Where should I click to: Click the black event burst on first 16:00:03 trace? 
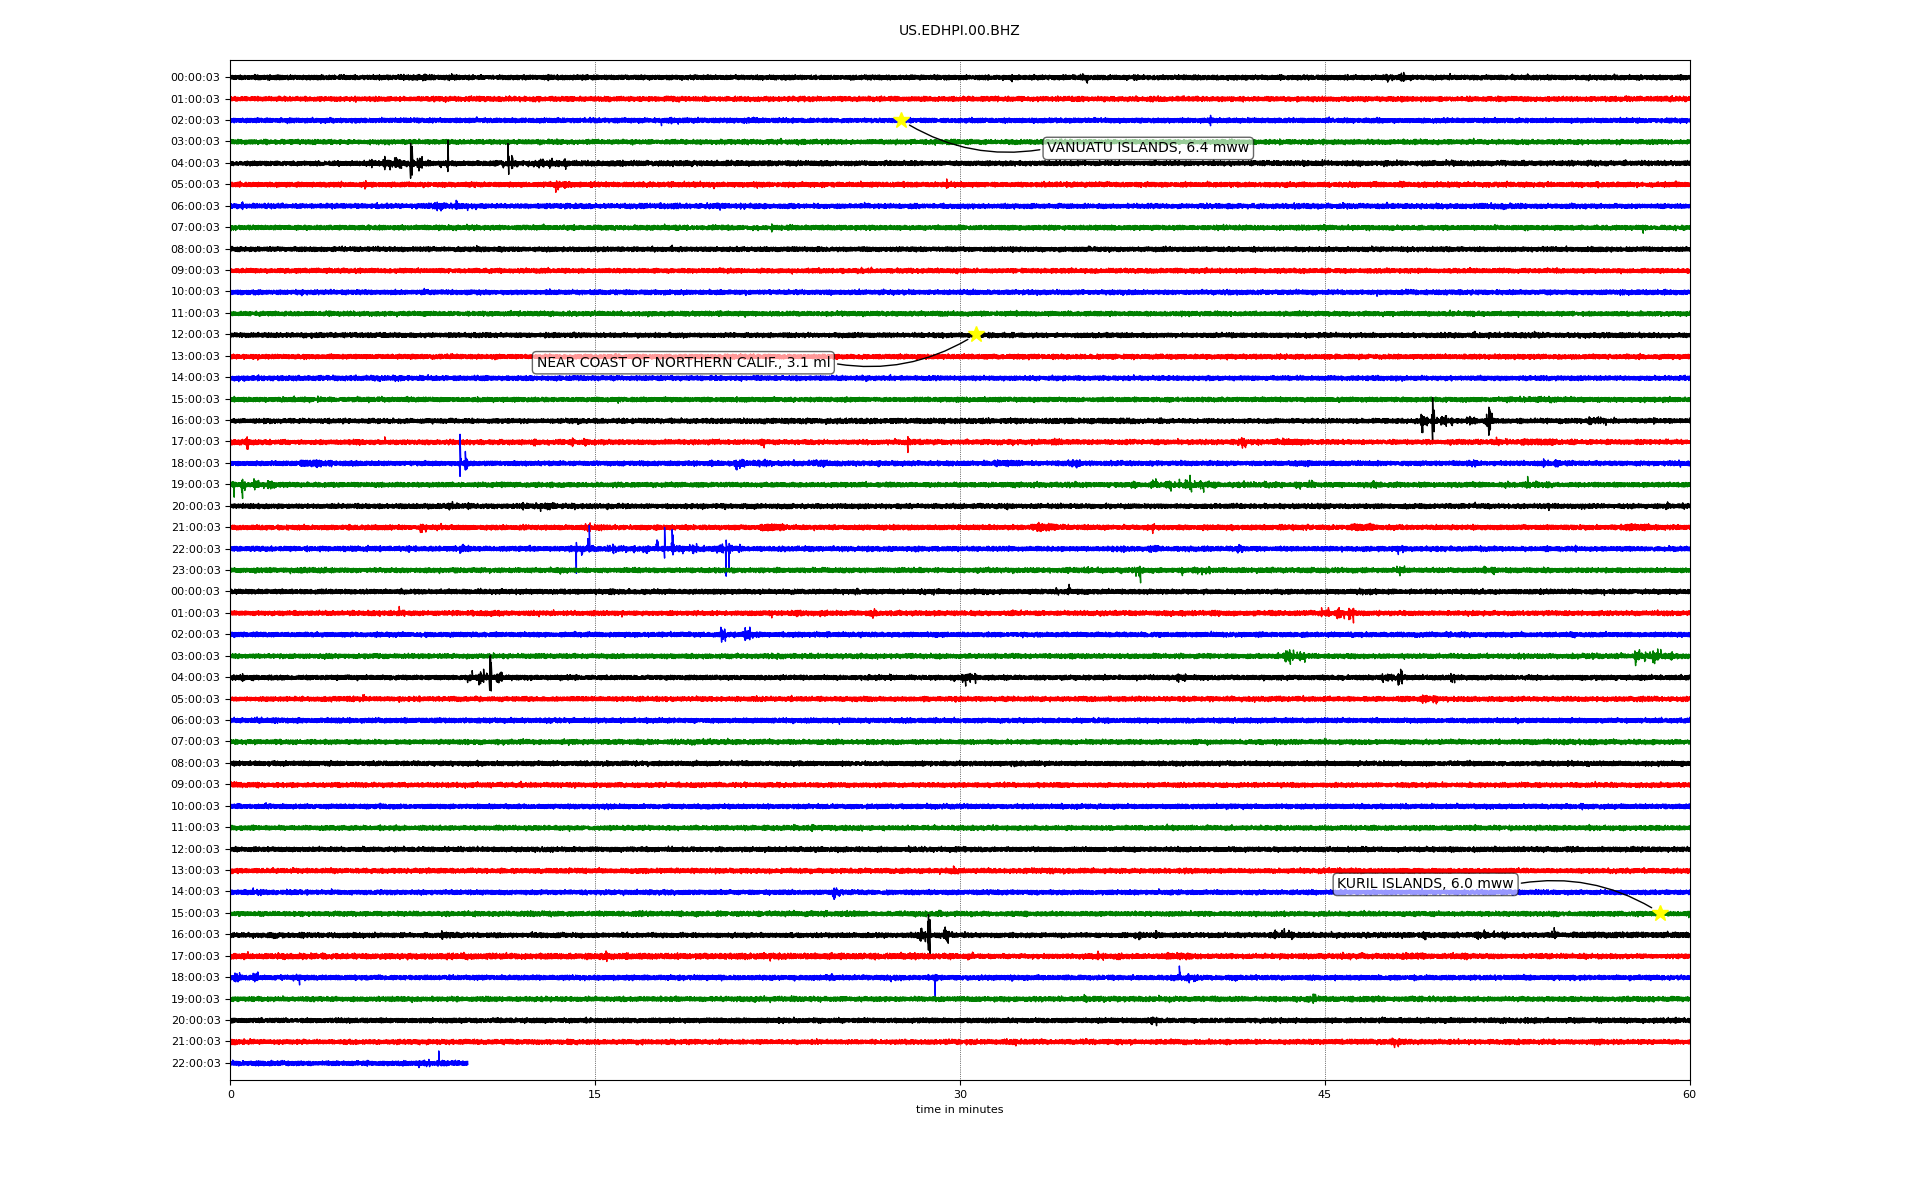click(x=1433, y=420)
